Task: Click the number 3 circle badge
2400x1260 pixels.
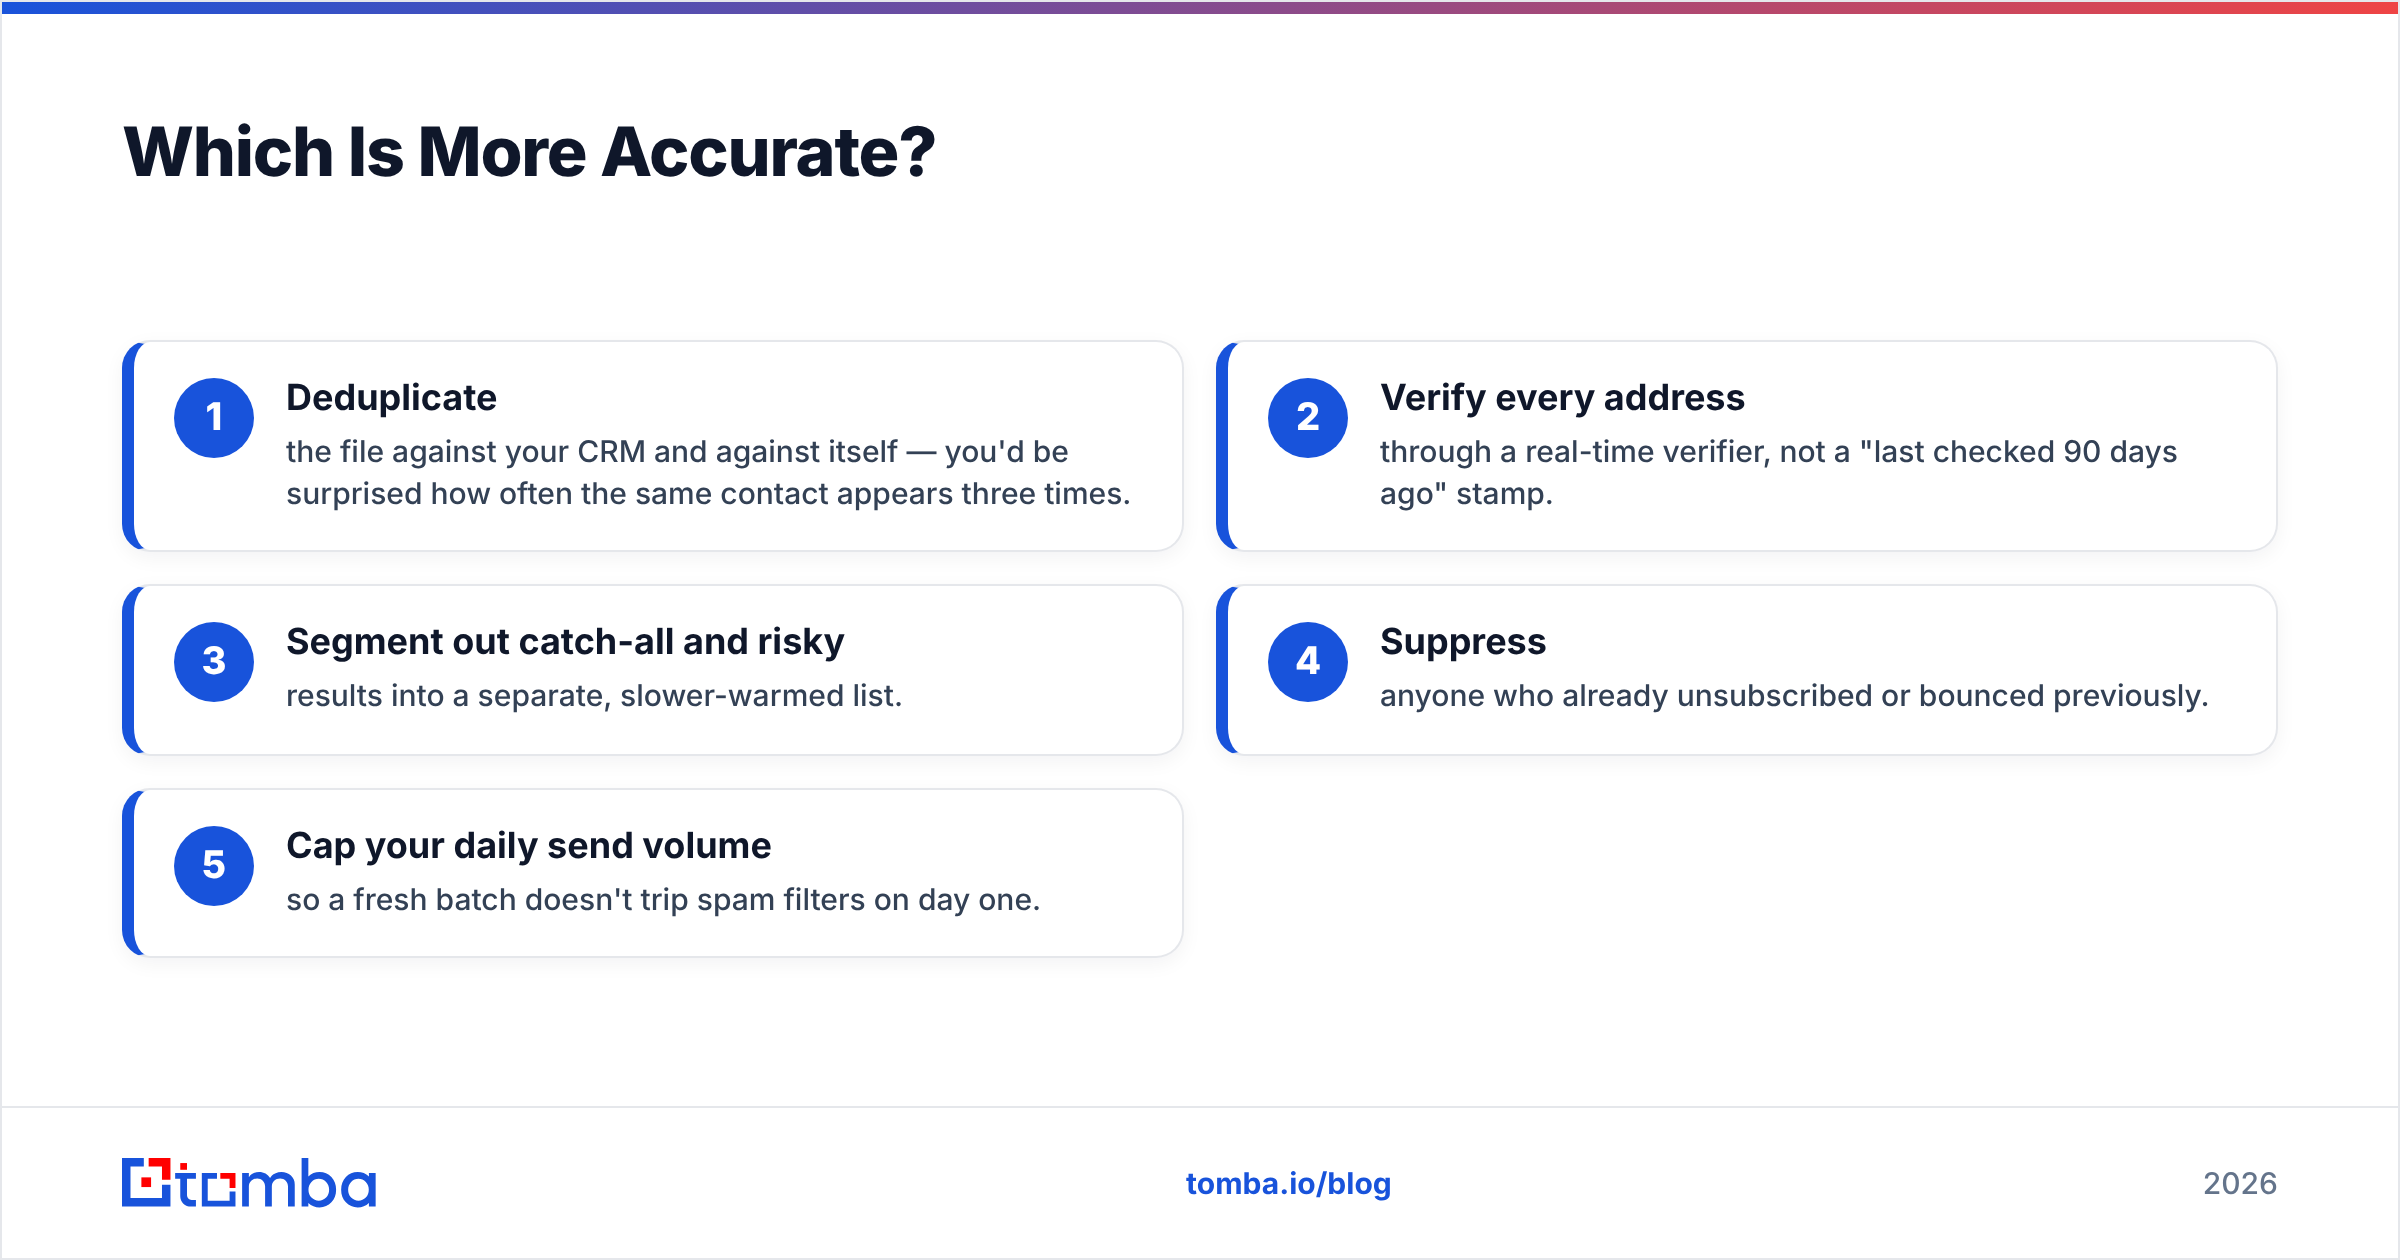Action: (x=214, y=662)
